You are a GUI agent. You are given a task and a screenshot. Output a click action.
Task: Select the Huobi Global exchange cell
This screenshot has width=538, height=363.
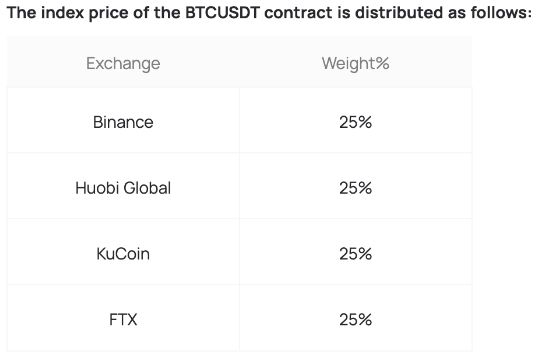(x=123, y=188)
